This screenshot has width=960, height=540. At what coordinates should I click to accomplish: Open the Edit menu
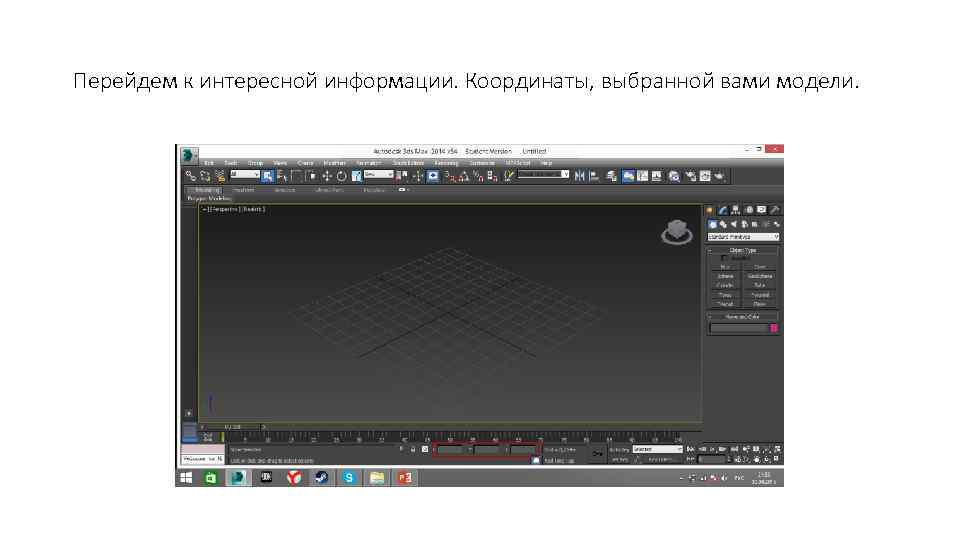209,163
